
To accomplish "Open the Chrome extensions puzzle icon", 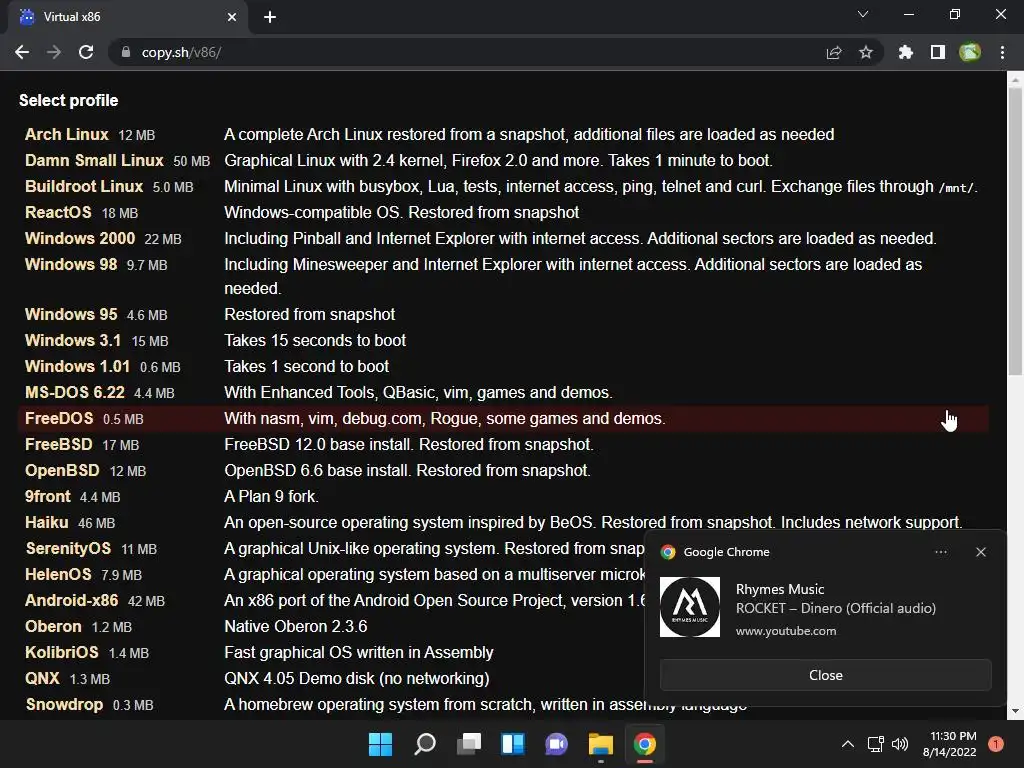I will [x=906, y=52].
